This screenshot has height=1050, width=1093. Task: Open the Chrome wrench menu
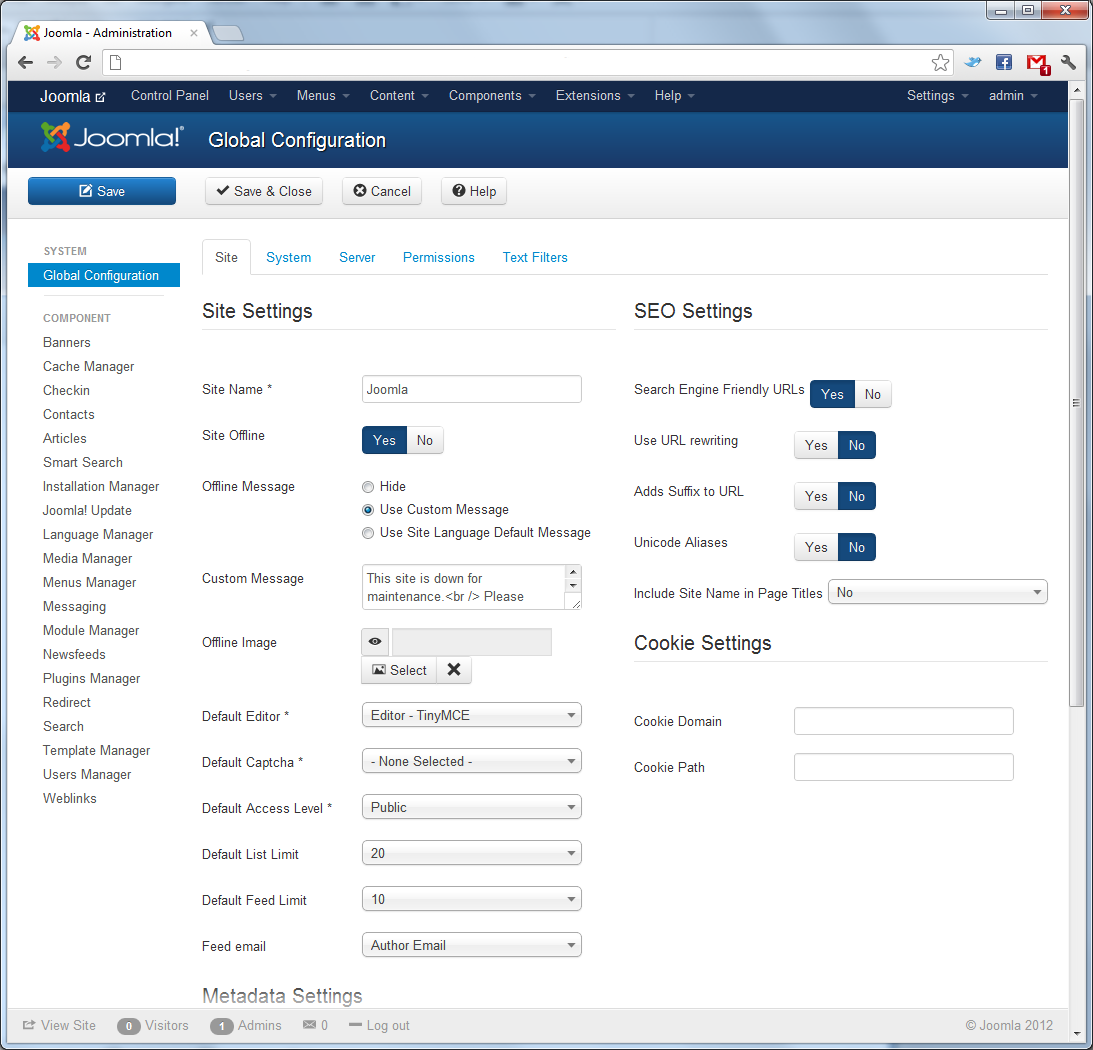pos(1069,63)
